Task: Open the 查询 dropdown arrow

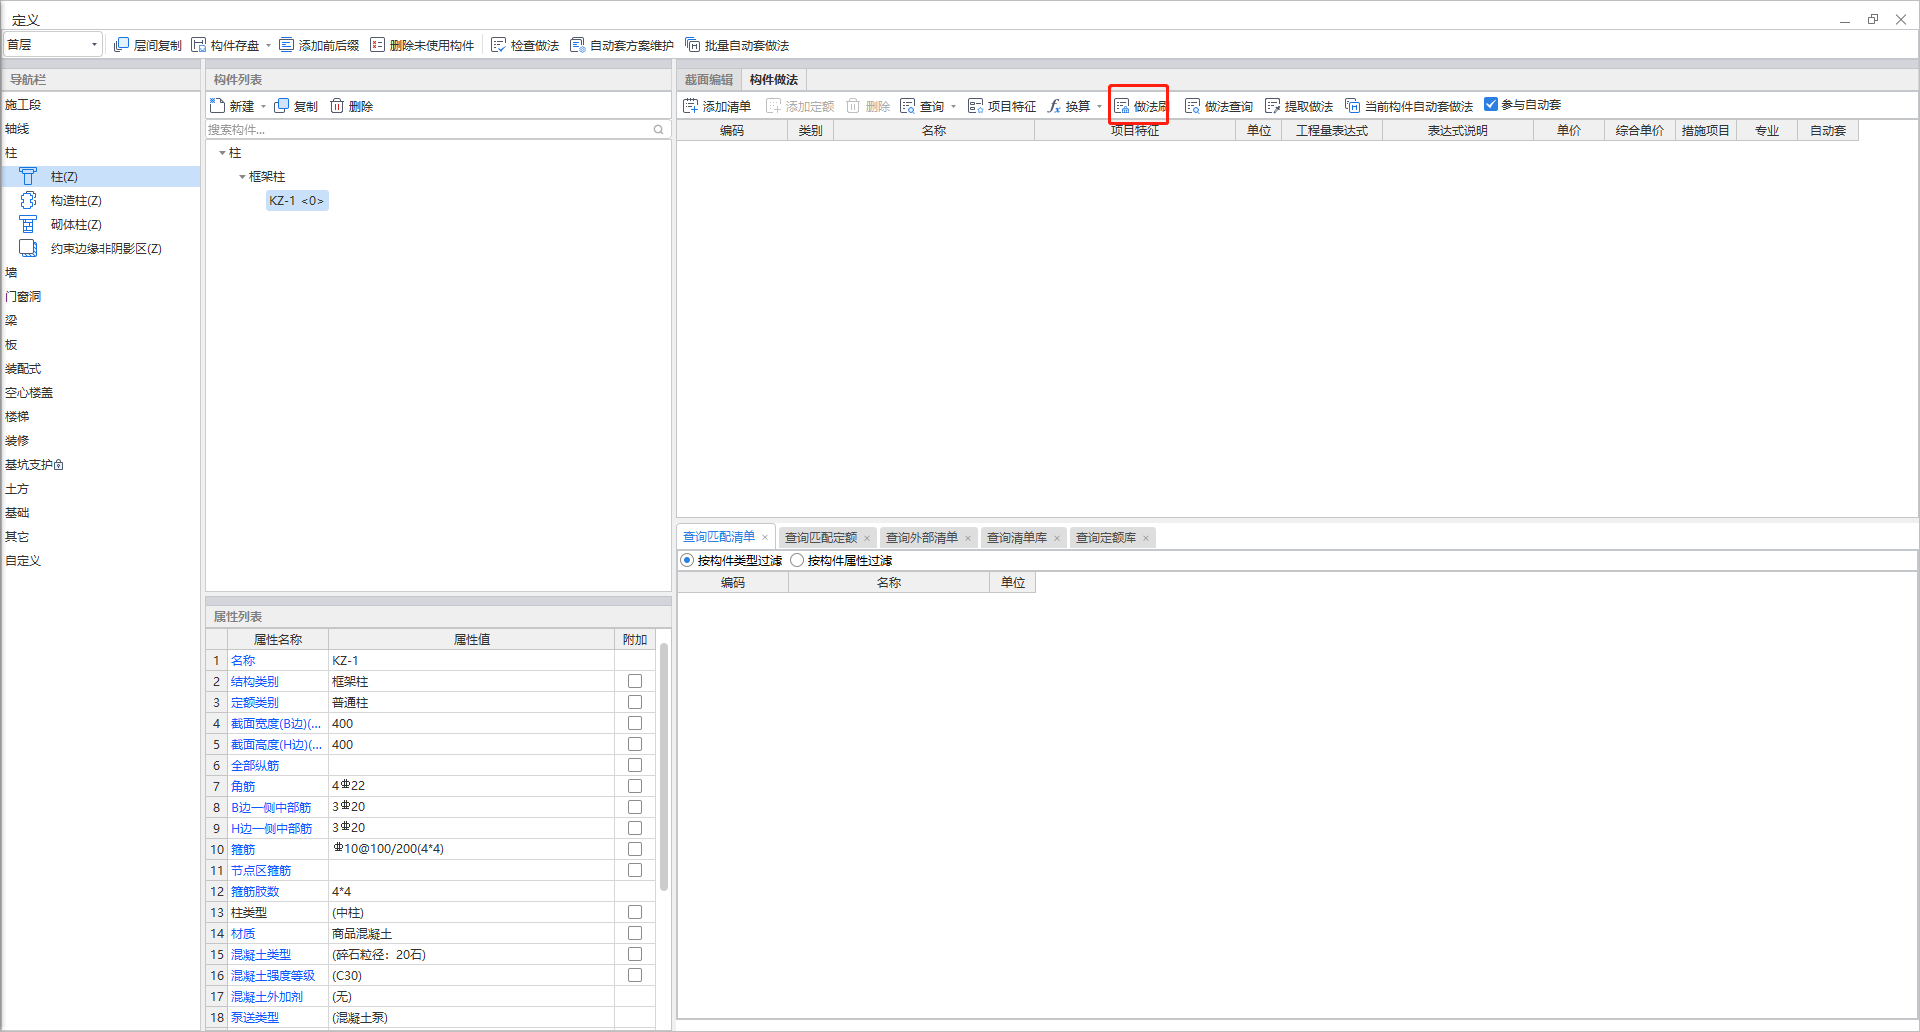Action: coord(953,106)
